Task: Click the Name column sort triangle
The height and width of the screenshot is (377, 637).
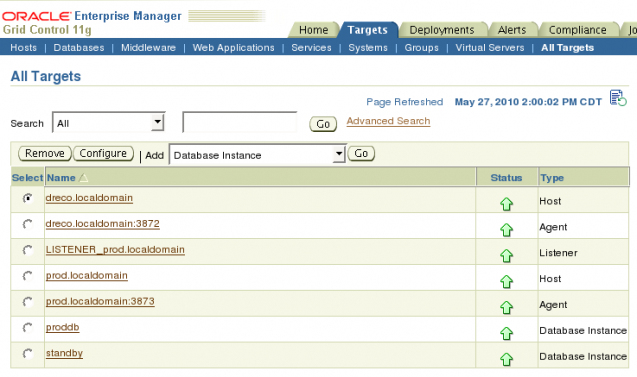Action: (83, 178)
